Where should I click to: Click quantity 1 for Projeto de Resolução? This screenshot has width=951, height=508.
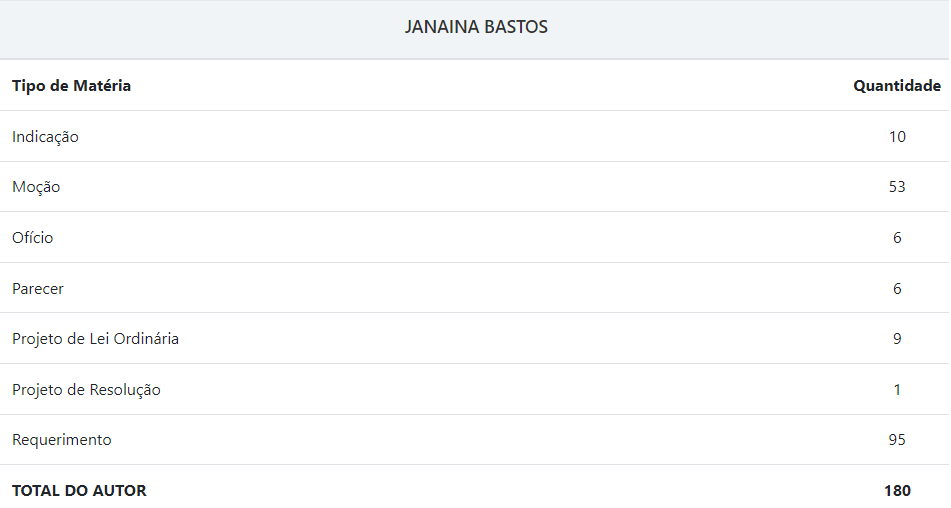[896, 390]
